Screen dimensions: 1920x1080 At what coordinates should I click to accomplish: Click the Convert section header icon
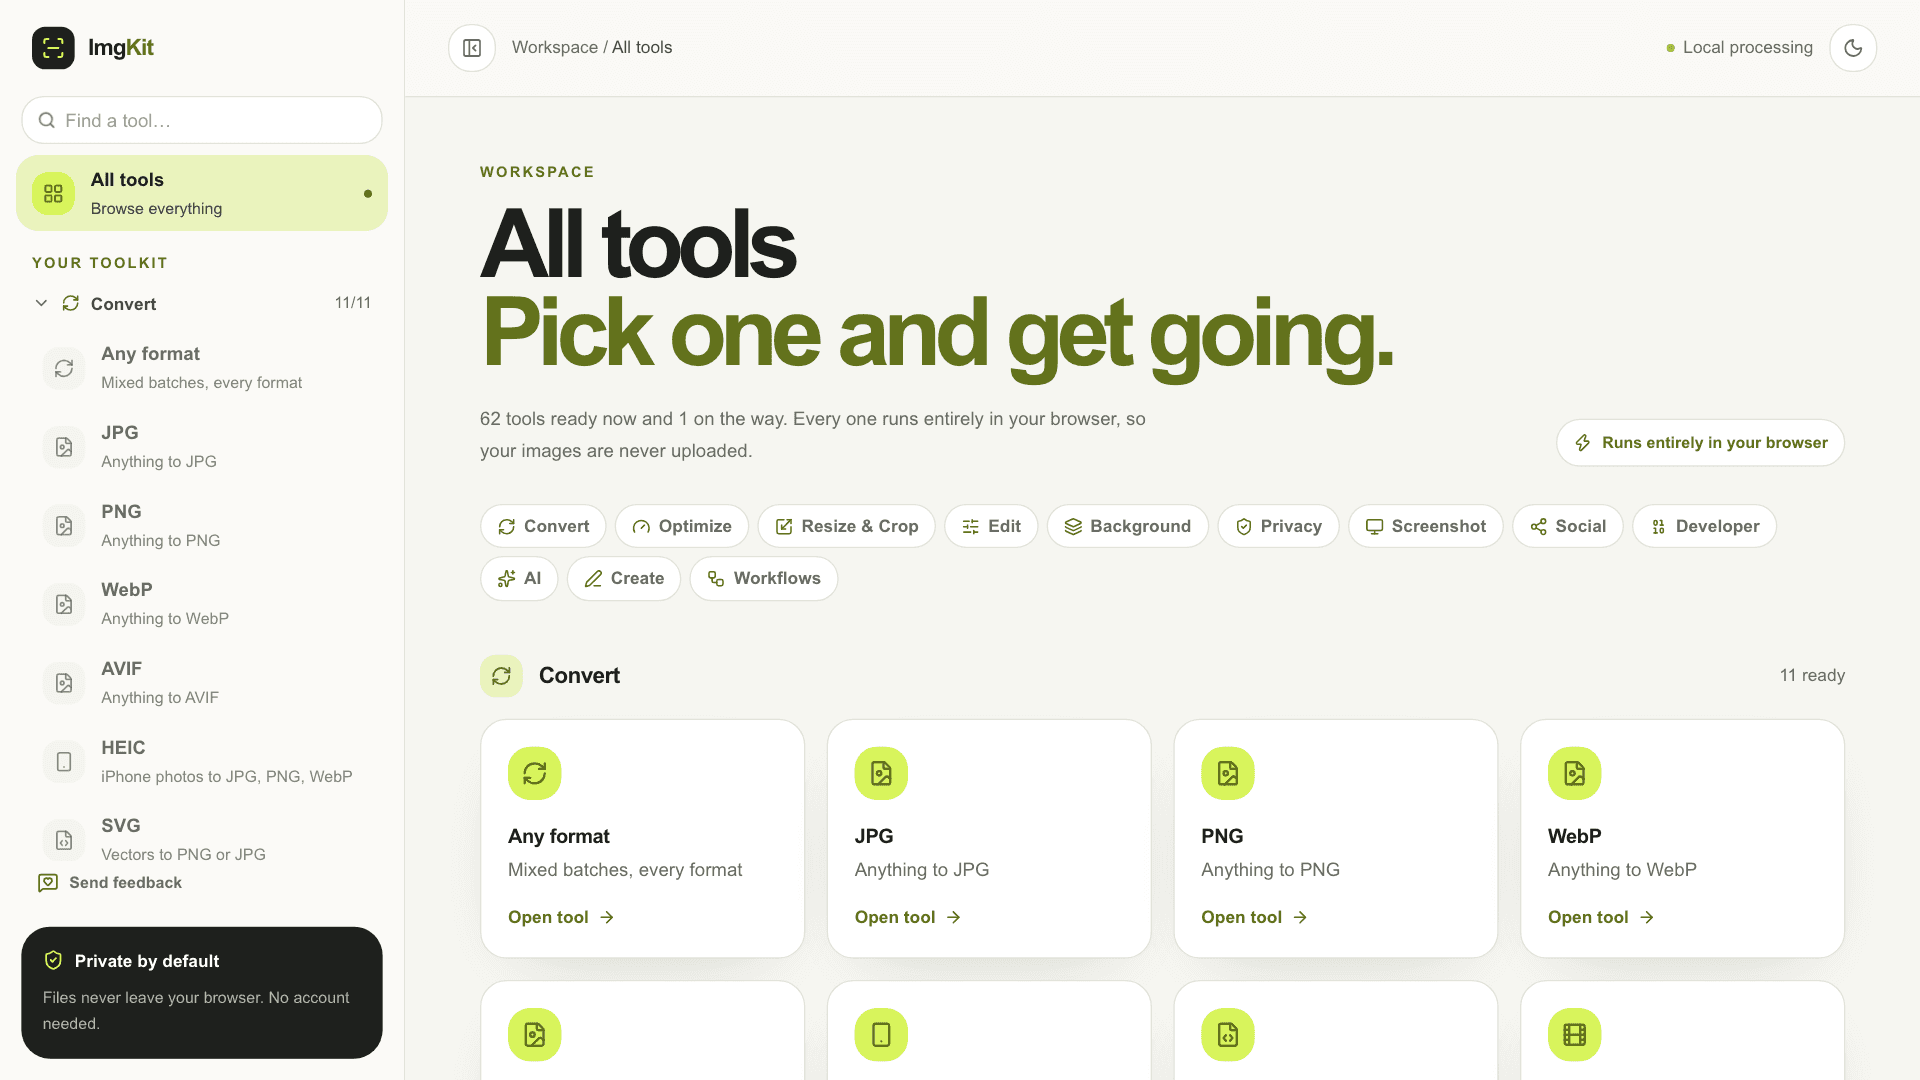point(501,676)
